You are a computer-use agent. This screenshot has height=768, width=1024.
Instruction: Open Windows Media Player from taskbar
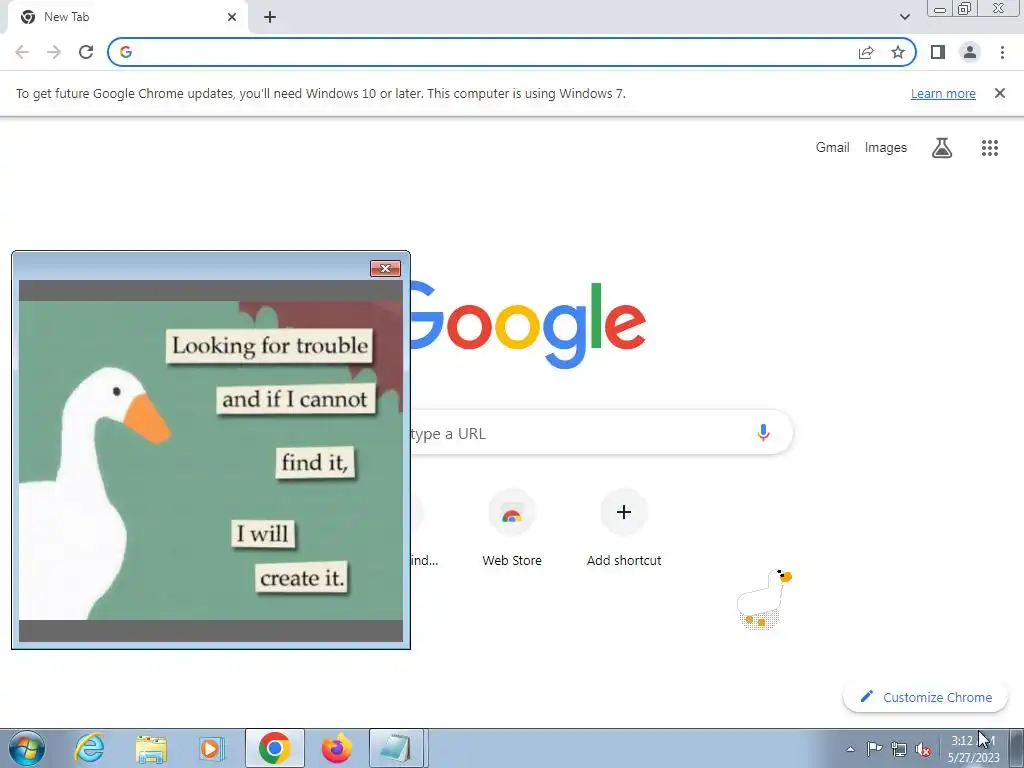pos(212,748)
